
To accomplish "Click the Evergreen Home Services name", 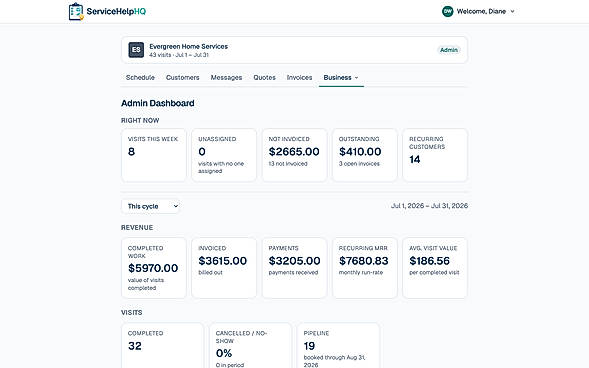I will (x=189, y=47).
